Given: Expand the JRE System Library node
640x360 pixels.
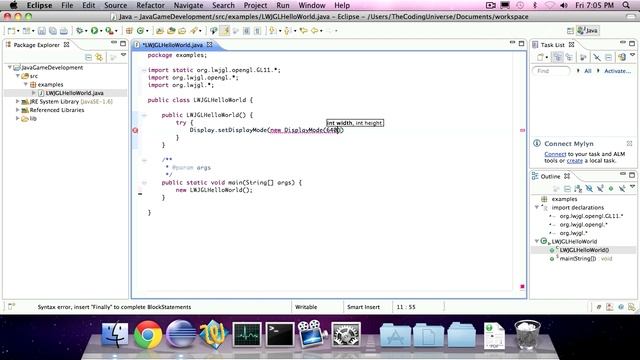Looking at the screenshot, I should 18,101.
